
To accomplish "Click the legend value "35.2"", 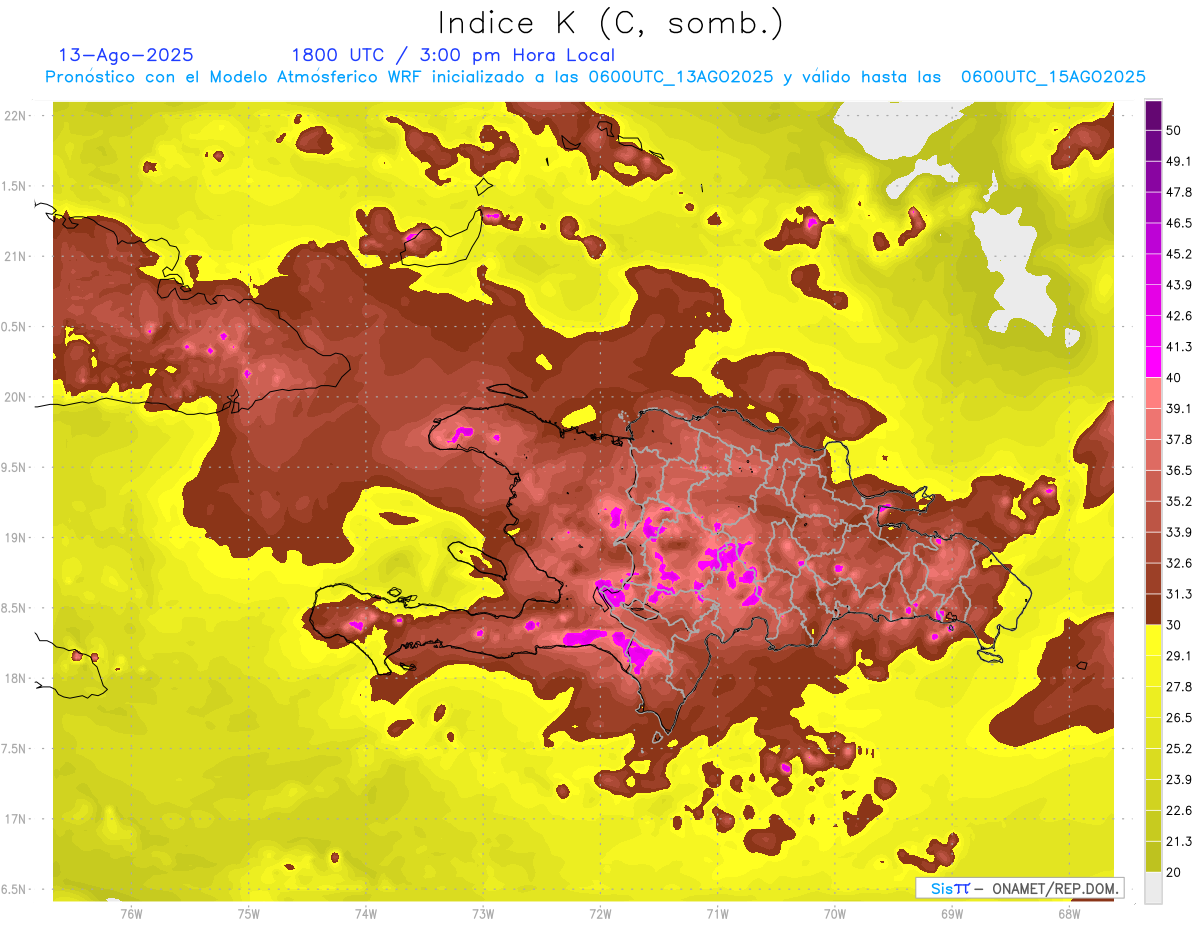I will [x=1178, y=501].
